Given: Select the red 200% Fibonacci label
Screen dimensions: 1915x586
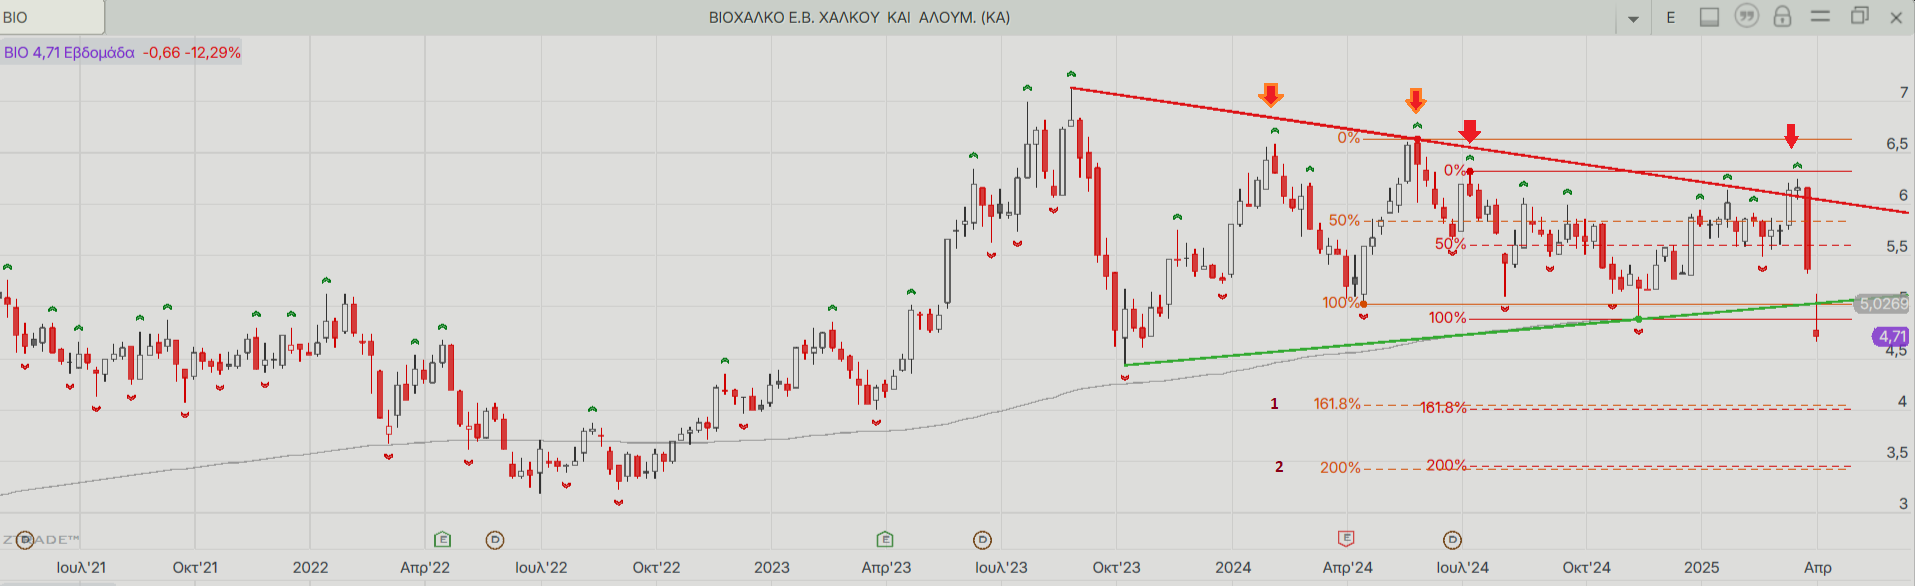Looking at the screenshot, I should (x=1446, y=465).
